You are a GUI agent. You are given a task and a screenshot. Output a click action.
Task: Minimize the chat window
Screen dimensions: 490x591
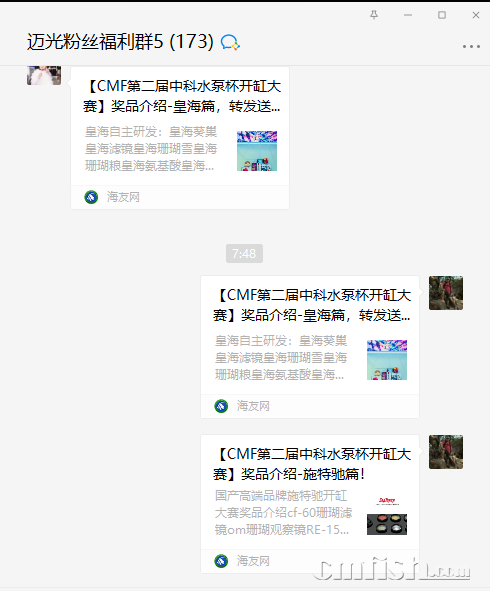407,15
